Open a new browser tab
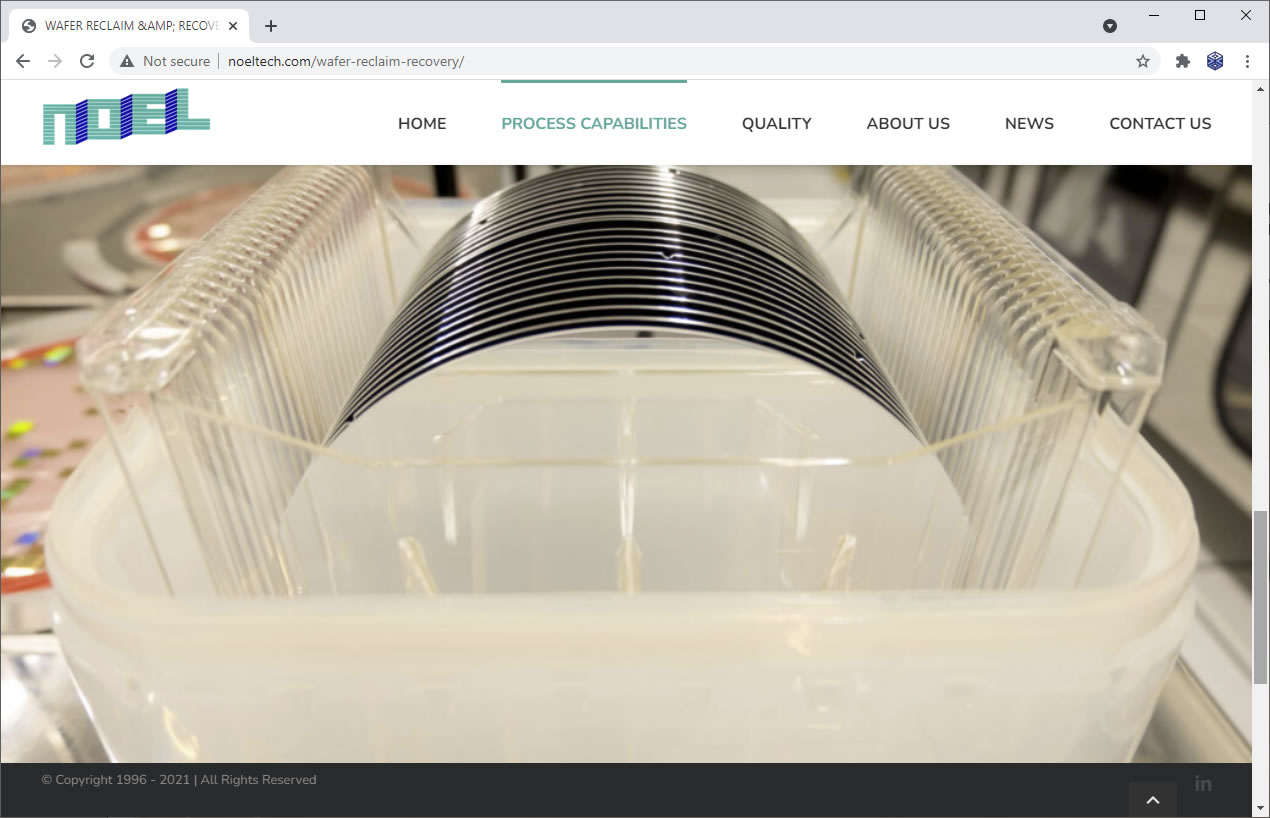 (x=271, y=26)
